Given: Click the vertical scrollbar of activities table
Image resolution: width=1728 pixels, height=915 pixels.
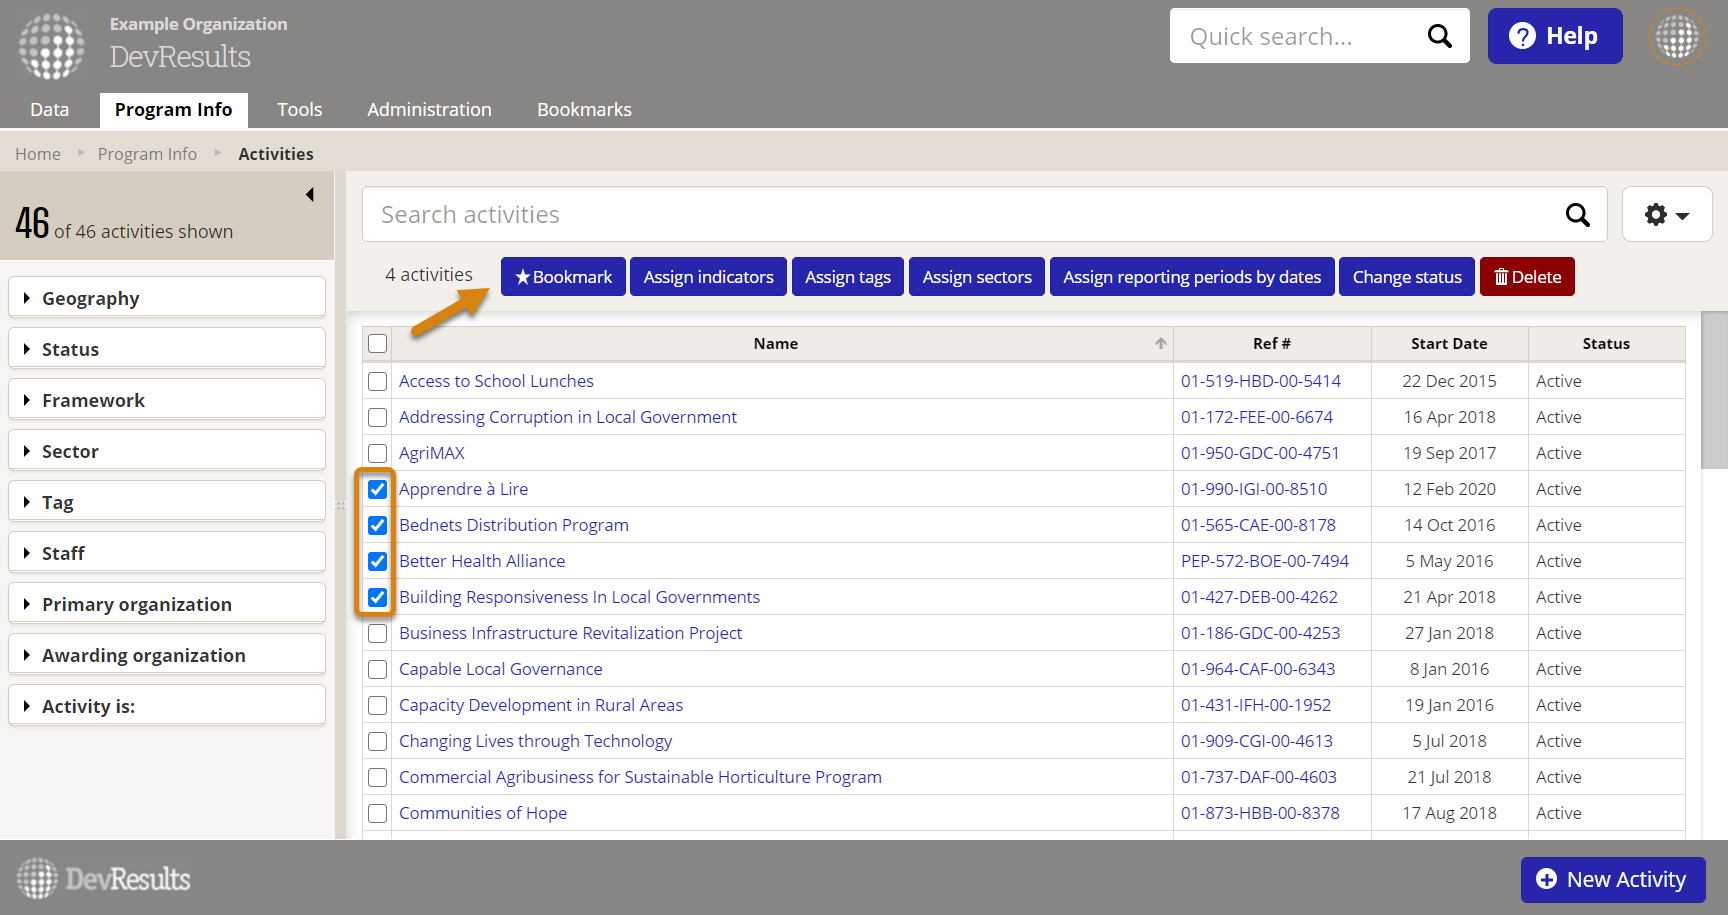Looking at the screenshot, I should (1713, 390).
